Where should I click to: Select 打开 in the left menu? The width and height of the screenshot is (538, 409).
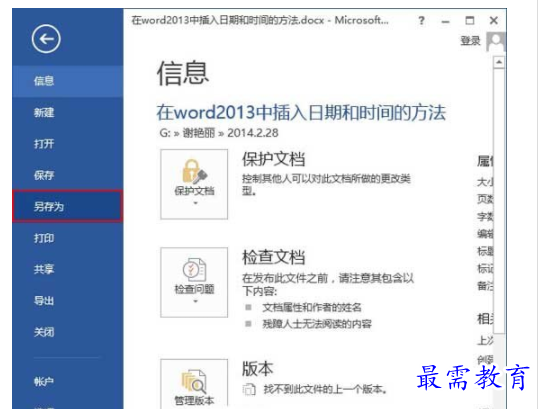point(68,144)
